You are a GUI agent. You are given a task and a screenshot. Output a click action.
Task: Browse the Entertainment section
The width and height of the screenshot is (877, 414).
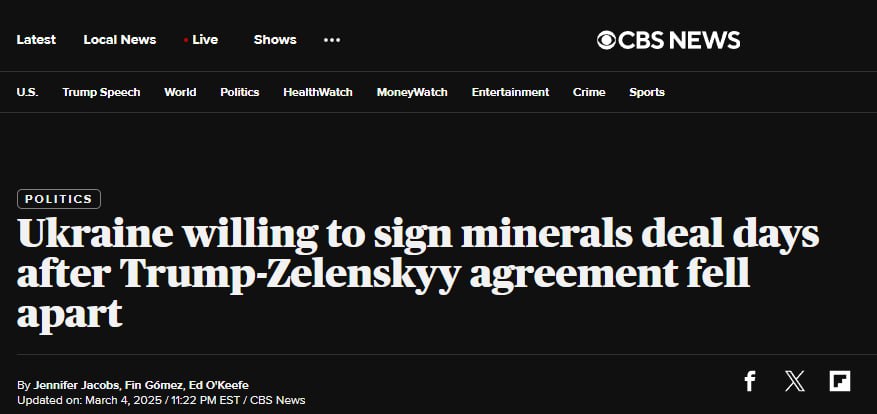[x=510, y=92]
